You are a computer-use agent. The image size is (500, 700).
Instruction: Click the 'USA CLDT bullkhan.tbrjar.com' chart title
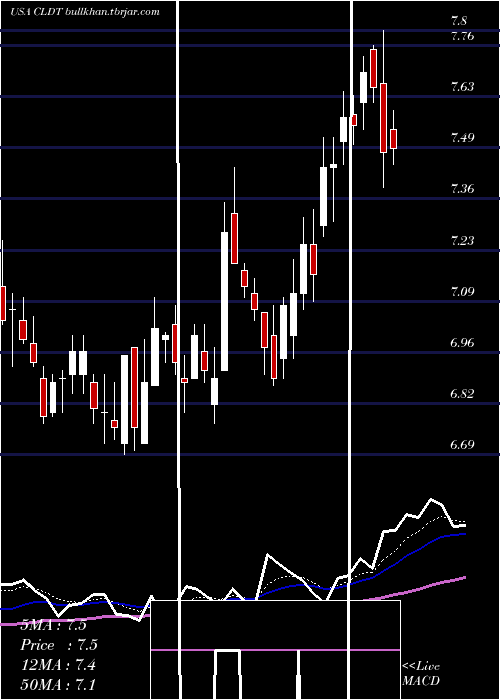pos(84,12)
